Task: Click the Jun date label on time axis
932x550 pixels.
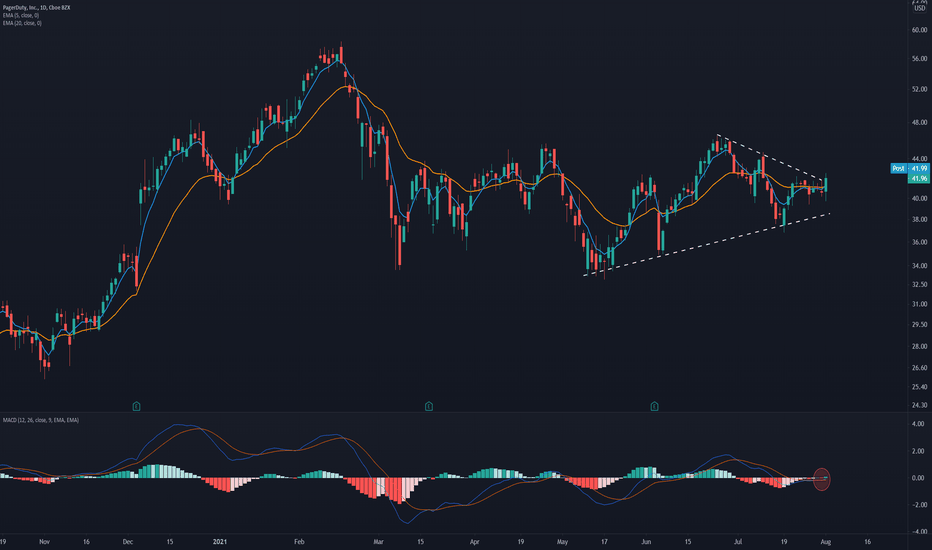Action: point(646,542)
